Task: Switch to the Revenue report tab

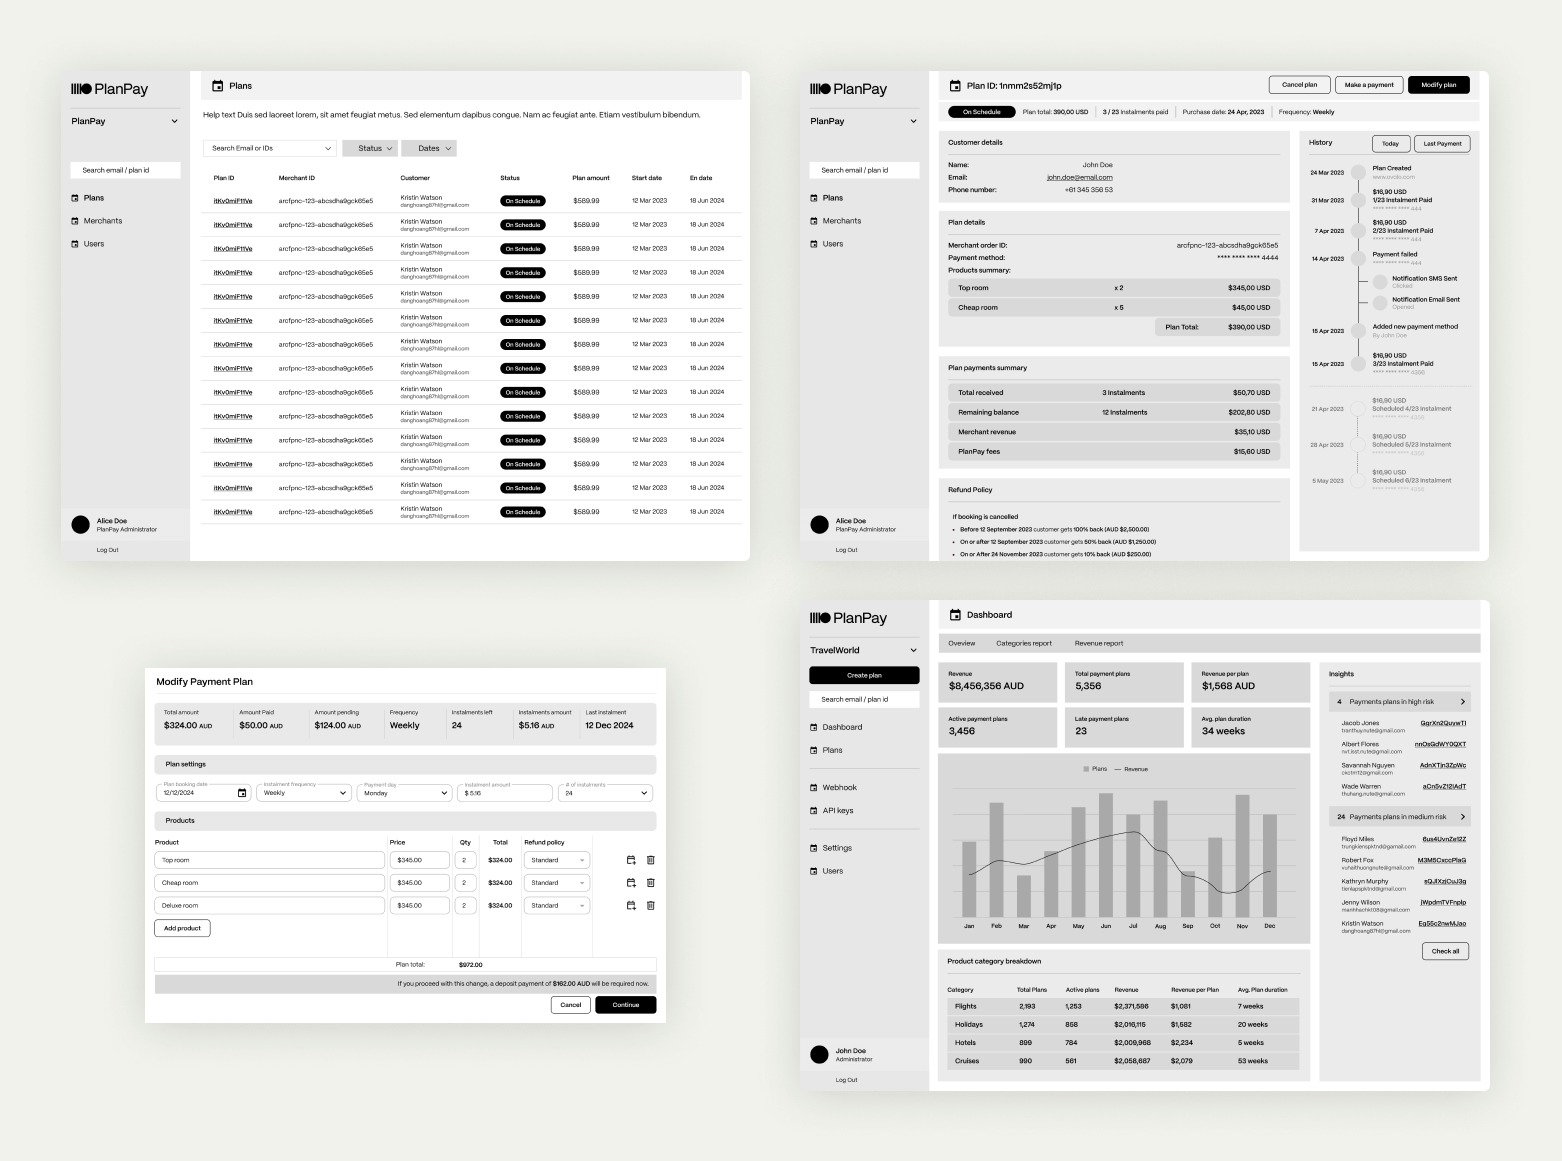Action: [x=1099, y=644]
